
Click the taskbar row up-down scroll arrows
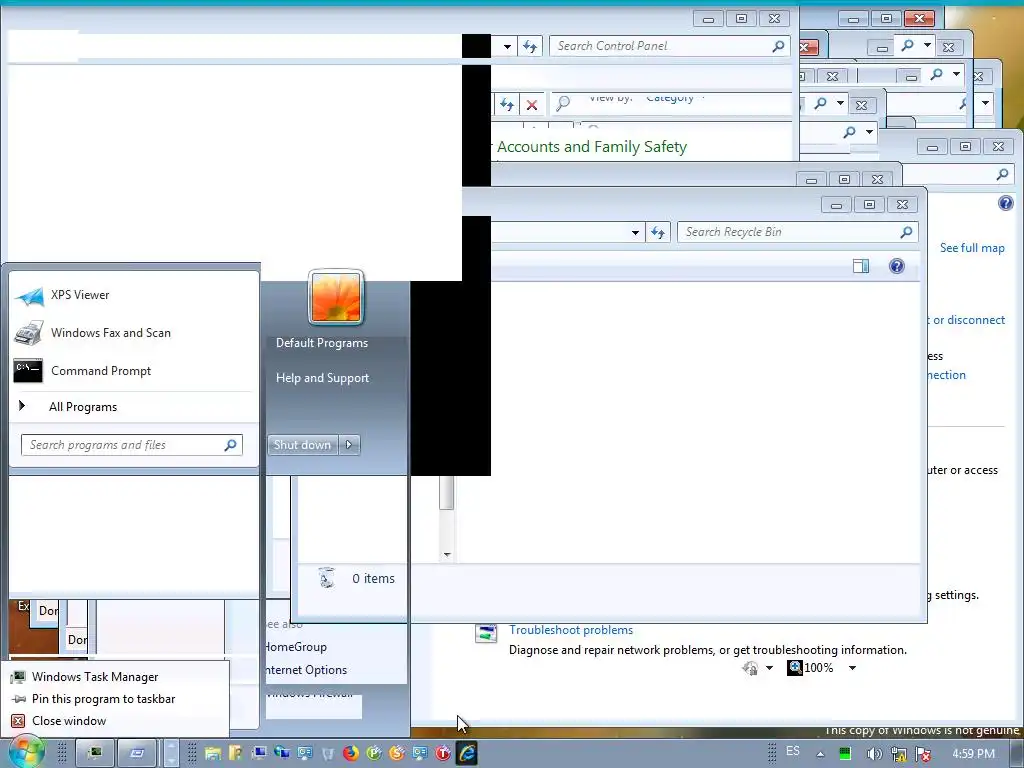[x=170, y=753]
